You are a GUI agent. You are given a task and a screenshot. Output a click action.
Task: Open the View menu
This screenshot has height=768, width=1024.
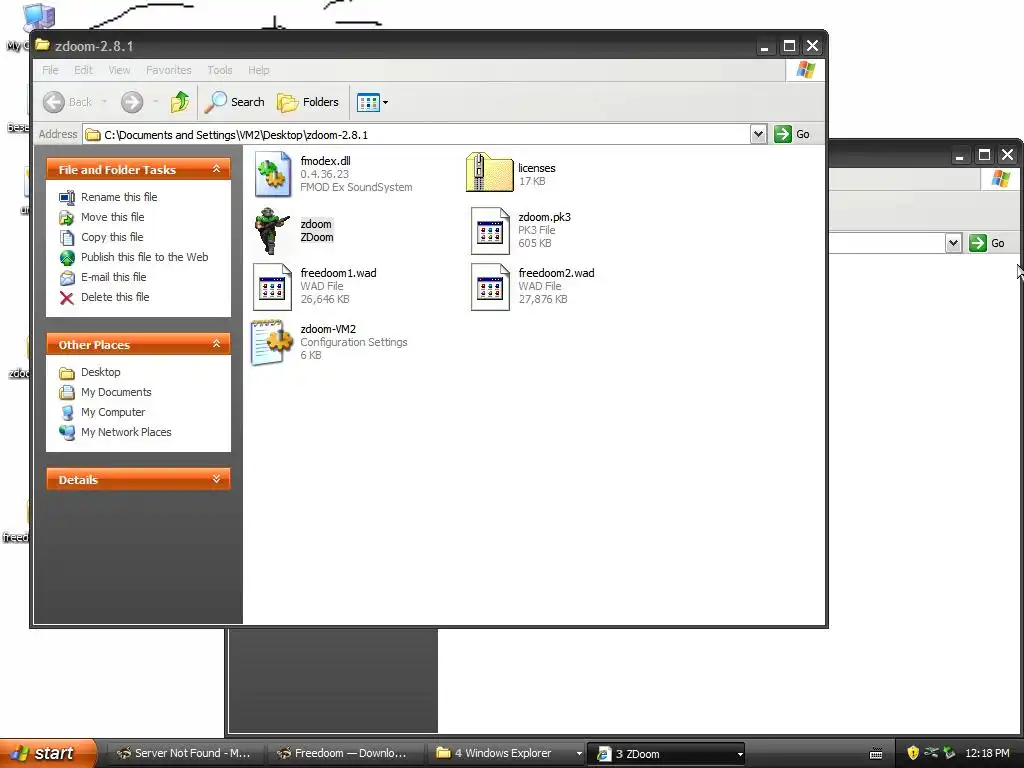coord(119,70)
